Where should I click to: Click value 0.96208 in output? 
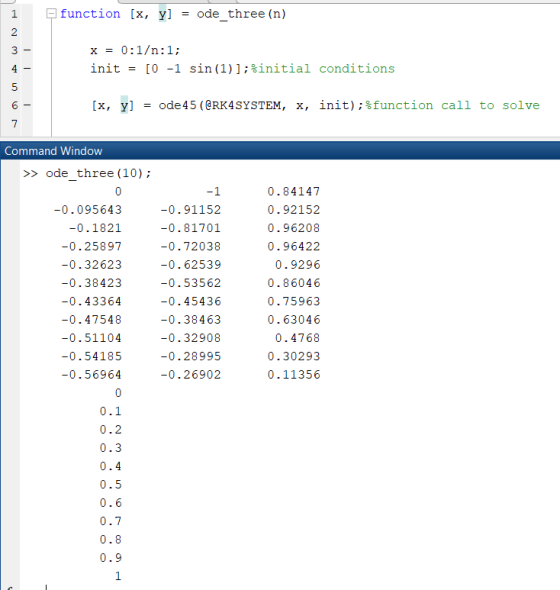coord(294,228)
